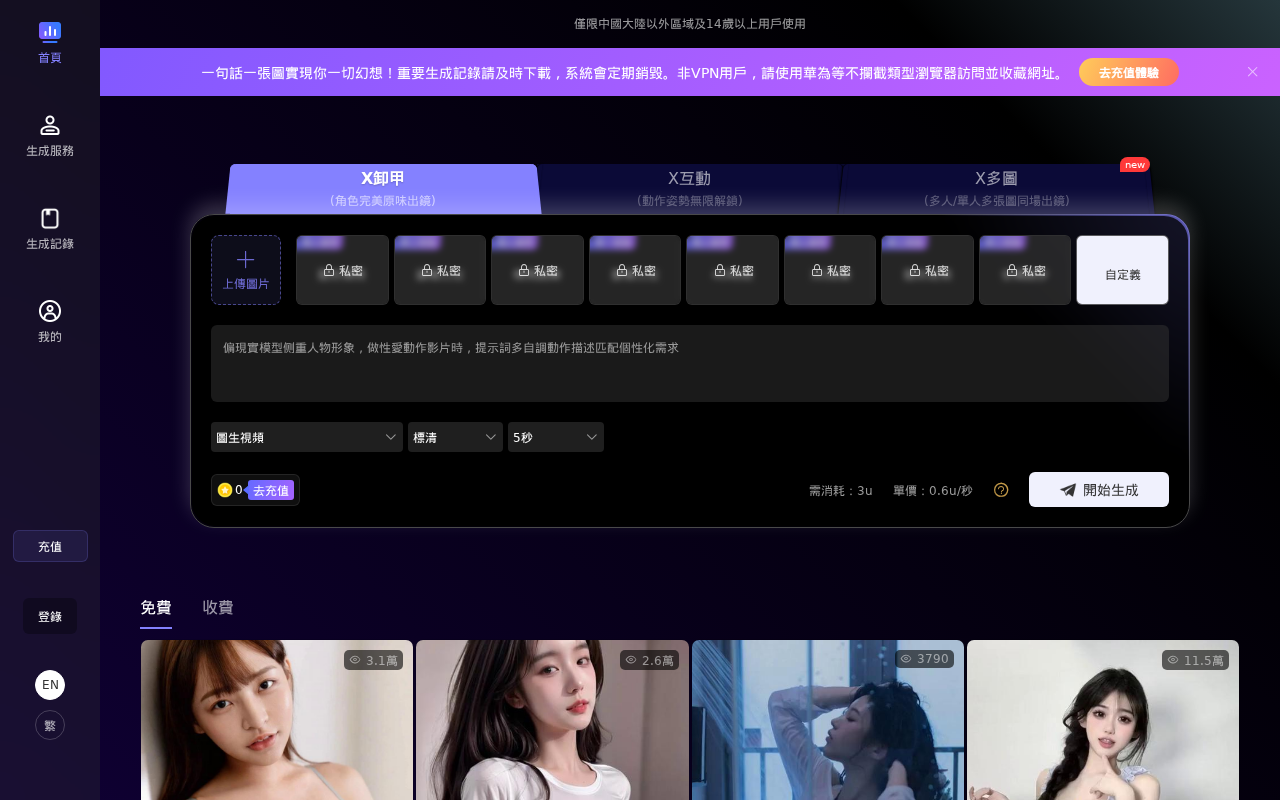Click the 開始生成 button
This screenshot has width=1280, height=800.
pyautogui.click(x=1099, y=490)
